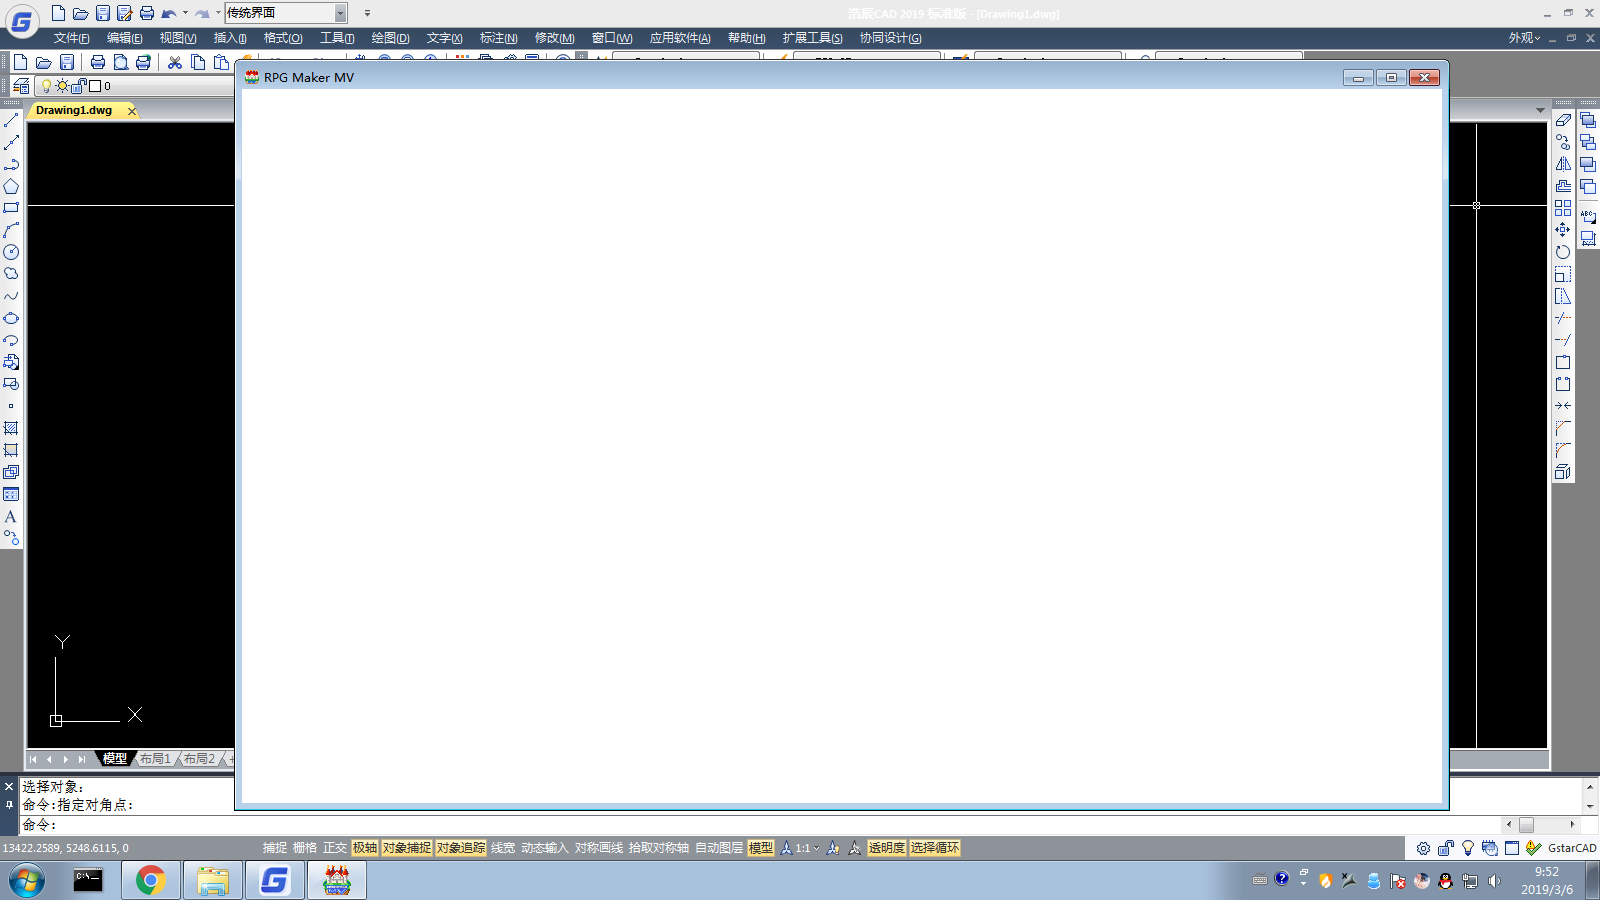Select the Explode modify tool
The image size is (1600, 900).
1563,472
